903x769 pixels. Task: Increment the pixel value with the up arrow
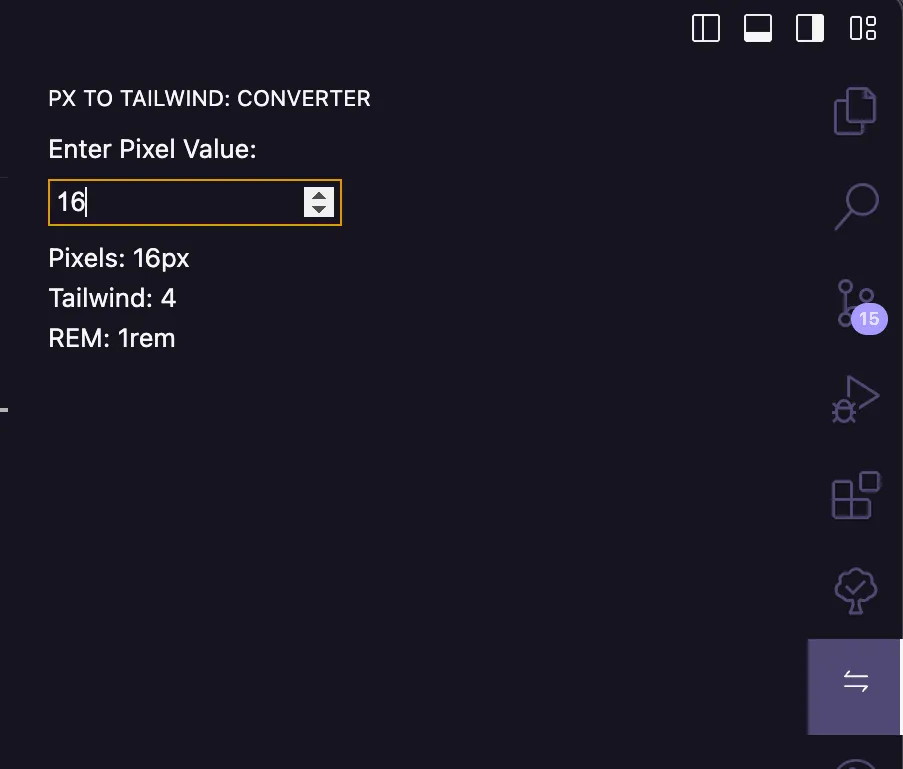[x=319, y=195]
